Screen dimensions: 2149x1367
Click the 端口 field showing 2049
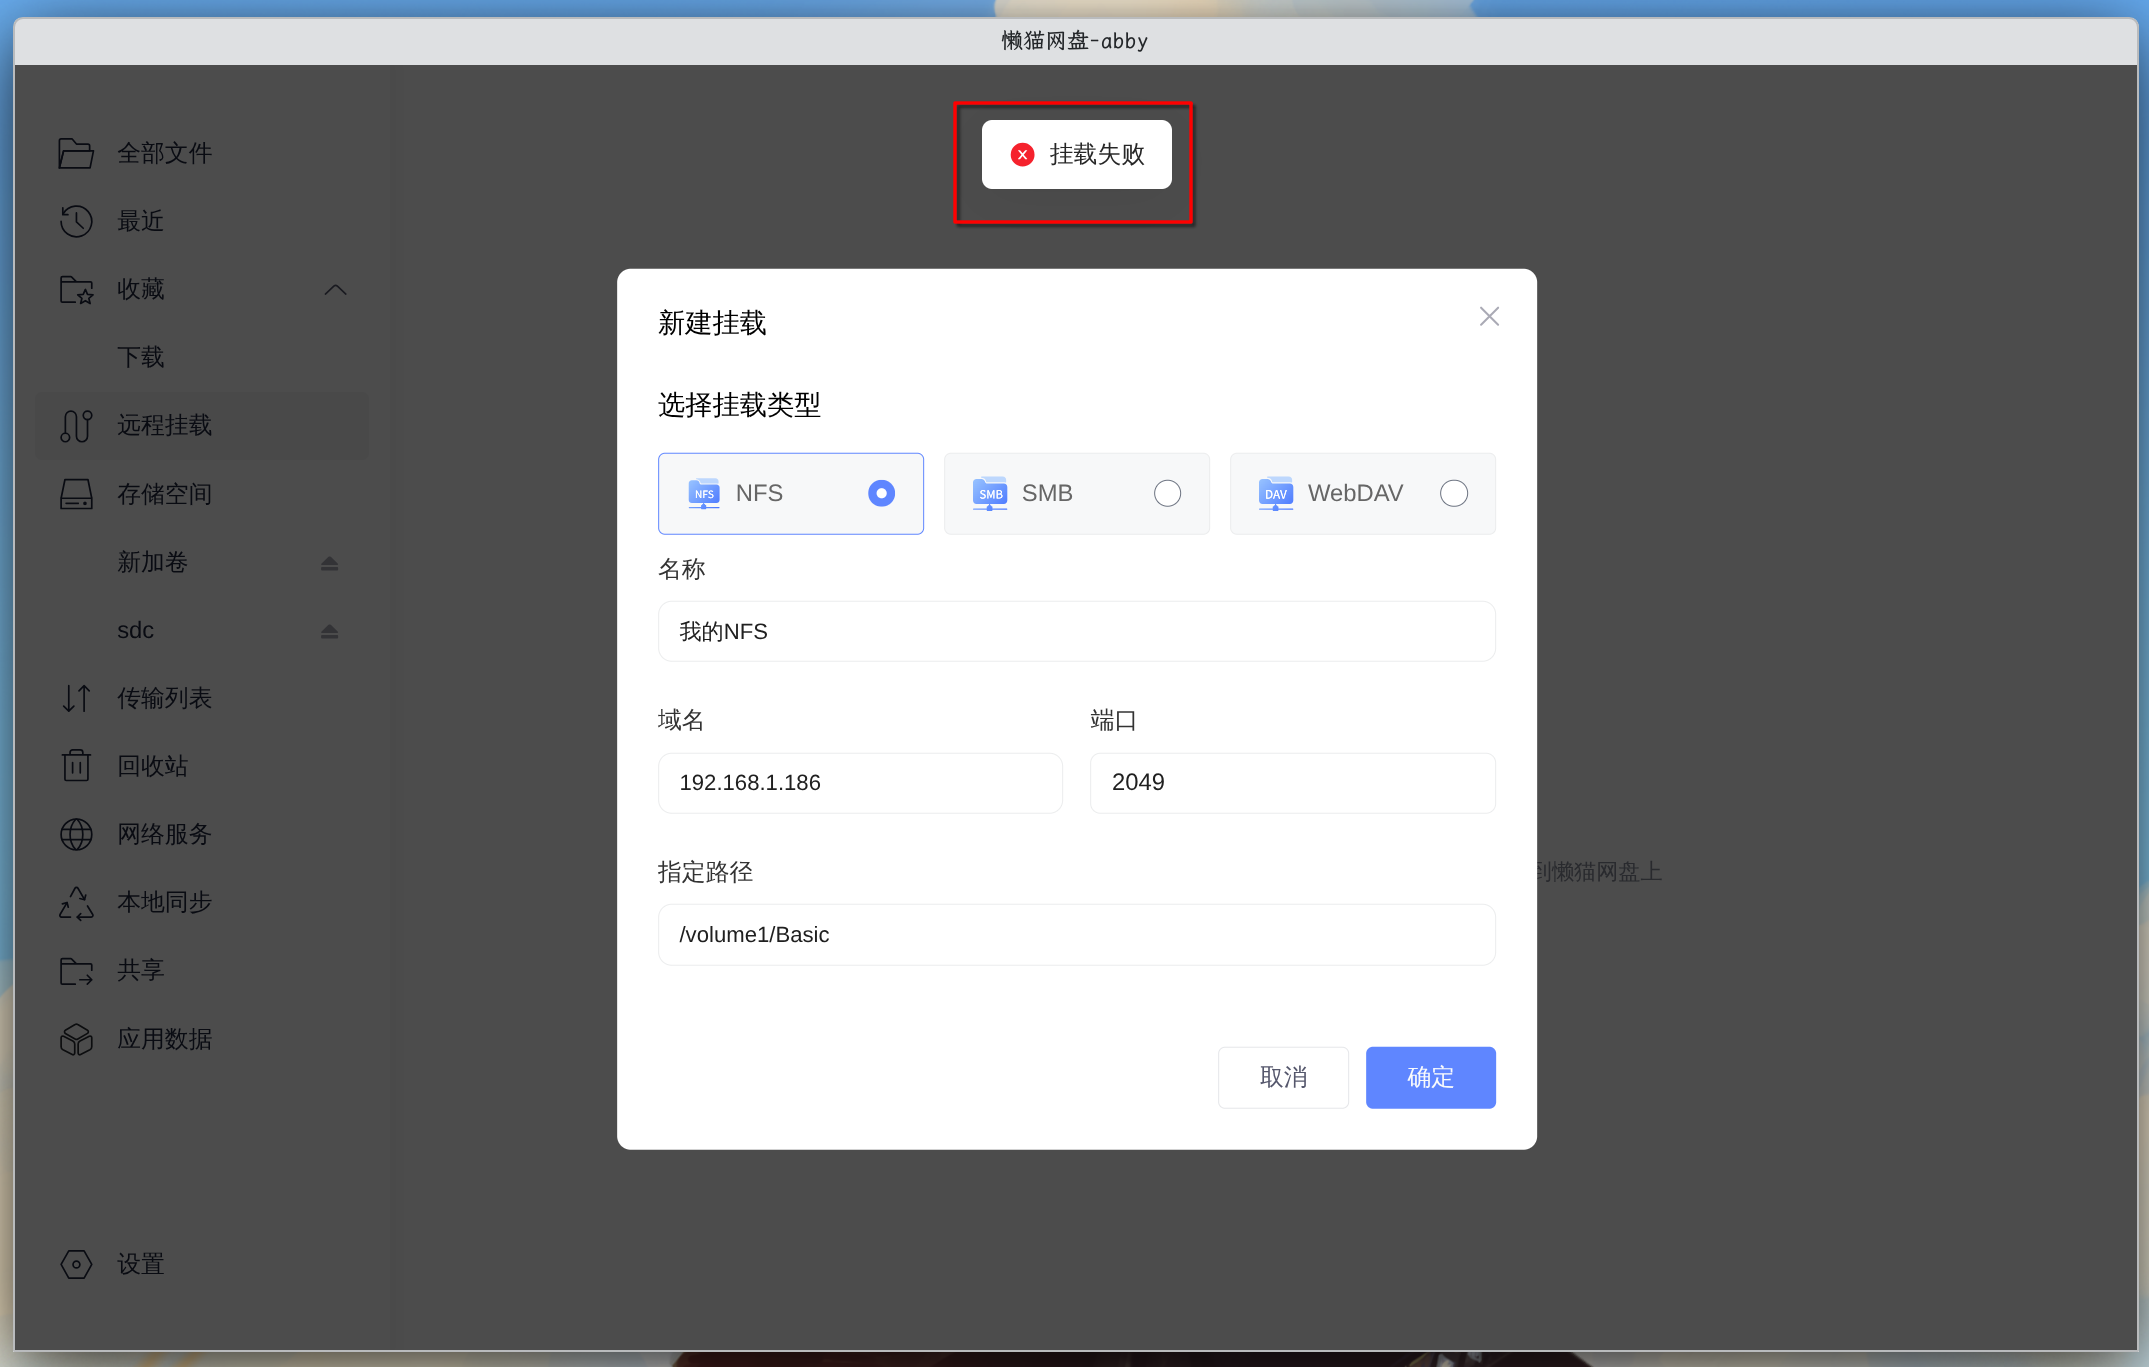click(1292, 783)
